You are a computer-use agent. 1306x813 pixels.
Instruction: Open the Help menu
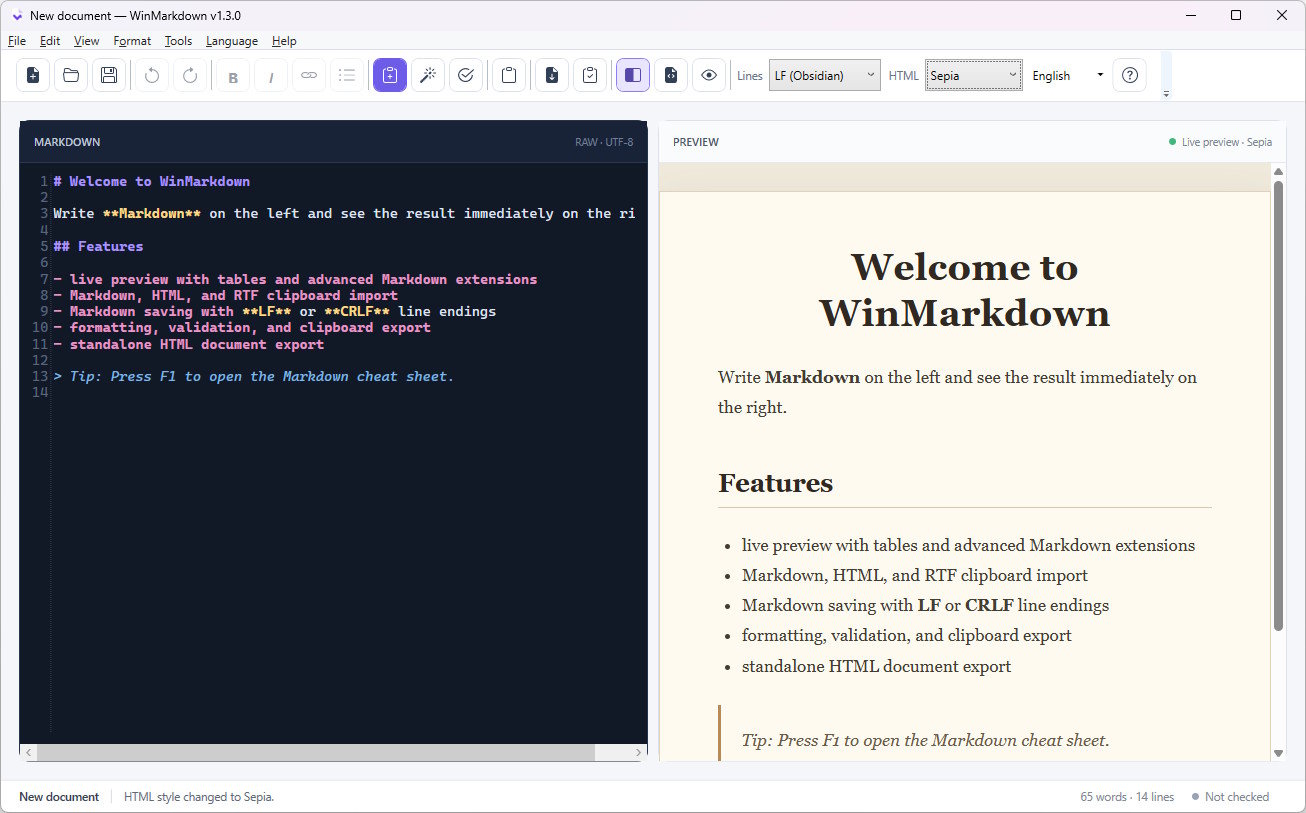(x=285, y=41)
